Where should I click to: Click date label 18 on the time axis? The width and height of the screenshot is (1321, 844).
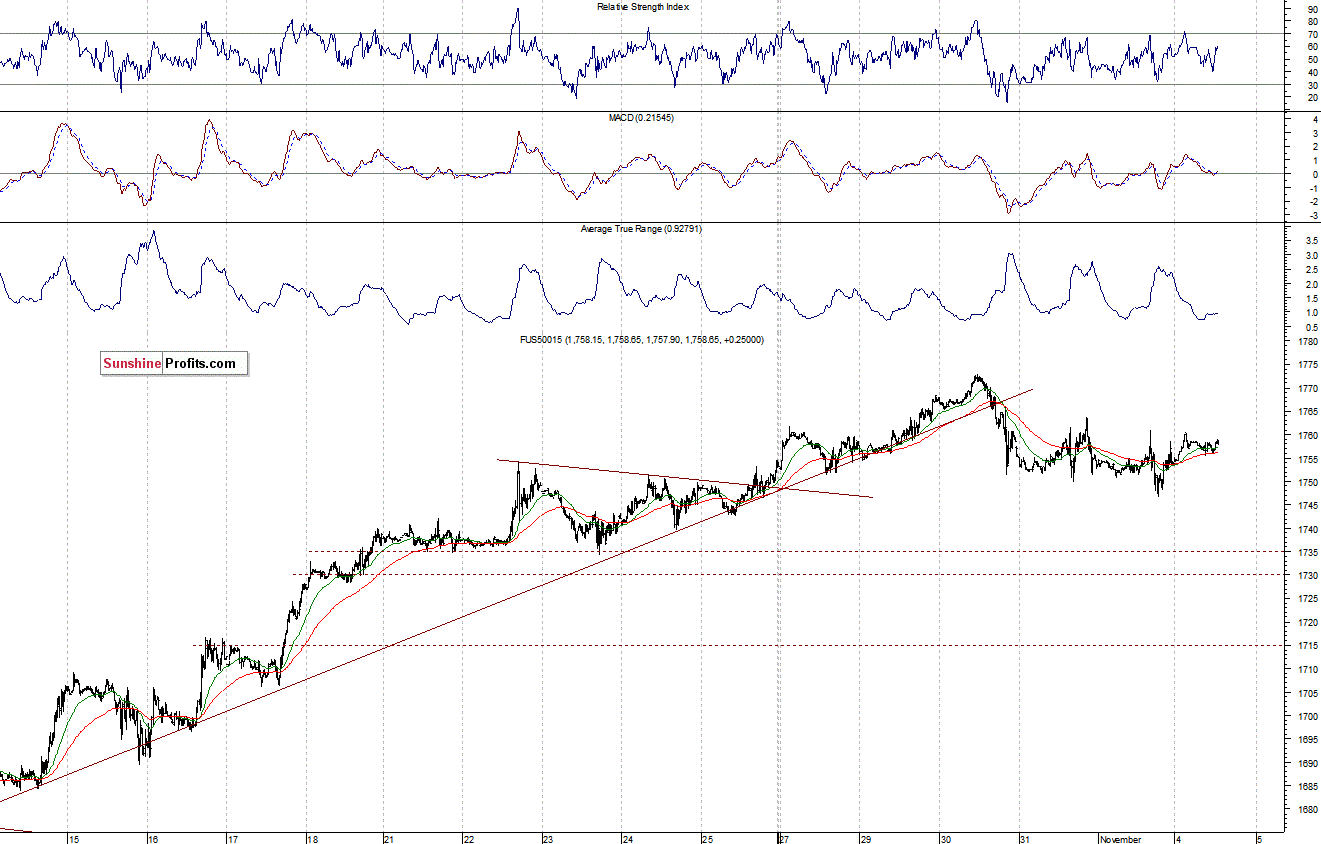313,839
